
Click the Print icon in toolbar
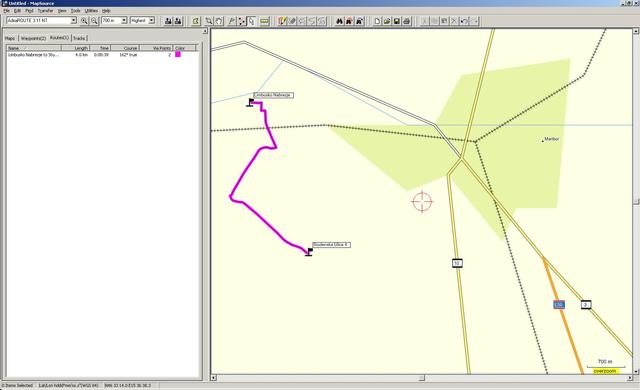[407, 21]
